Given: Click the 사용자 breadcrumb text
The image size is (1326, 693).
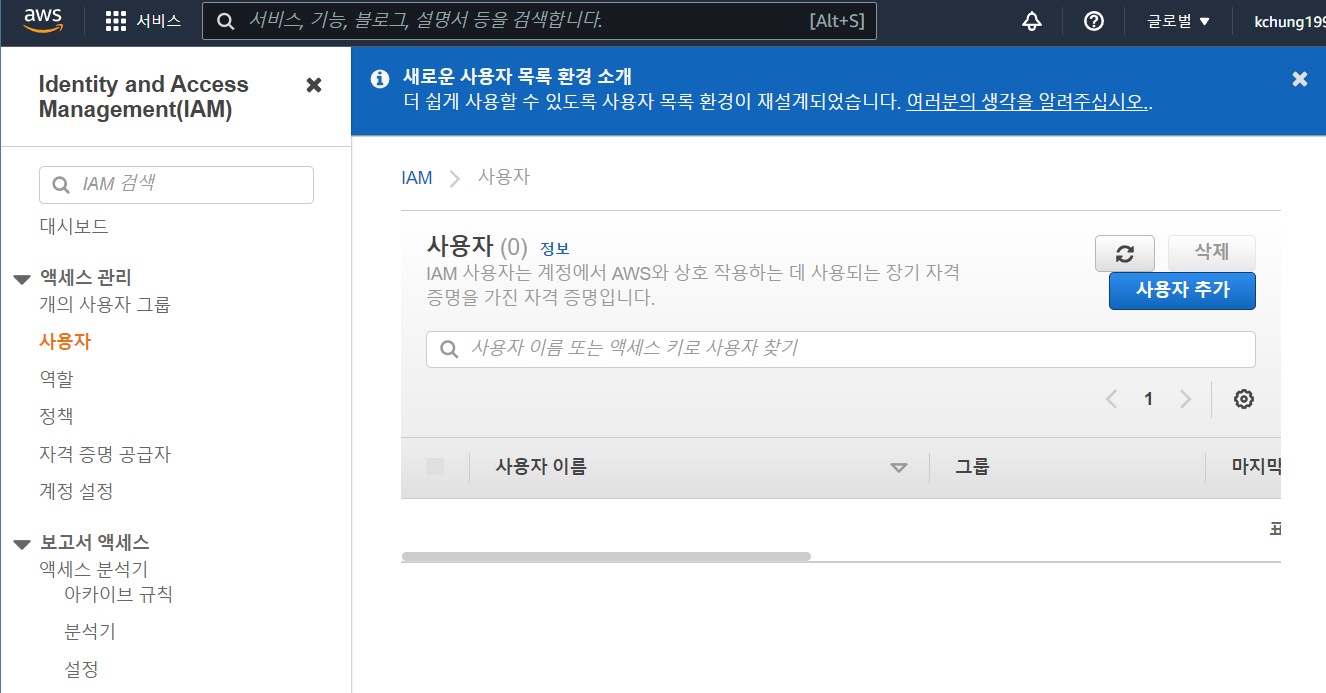Looking at the screenshot, I should pos(504,177).
